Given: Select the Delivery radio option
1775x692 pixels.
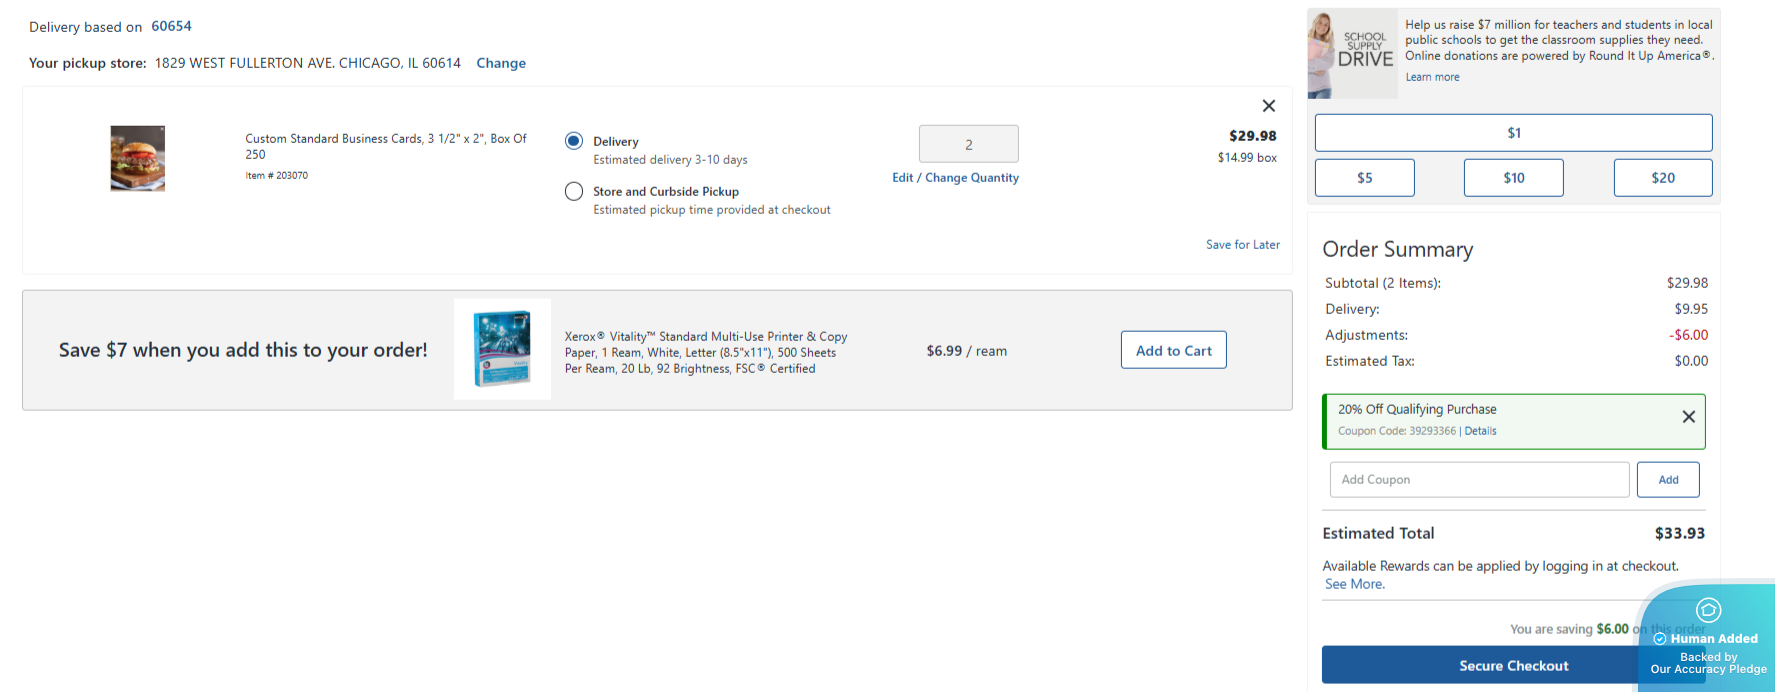Looking at the screenshot, I should (574, 141).
